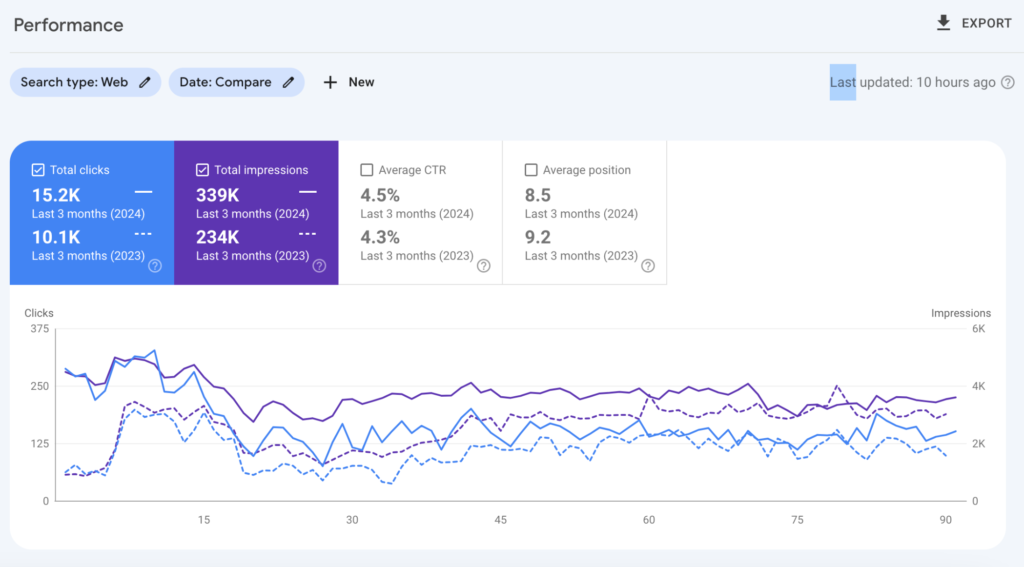Uncheck the Total impressions checkbox
Viewport: 1024px width, 567px height.
202,170
